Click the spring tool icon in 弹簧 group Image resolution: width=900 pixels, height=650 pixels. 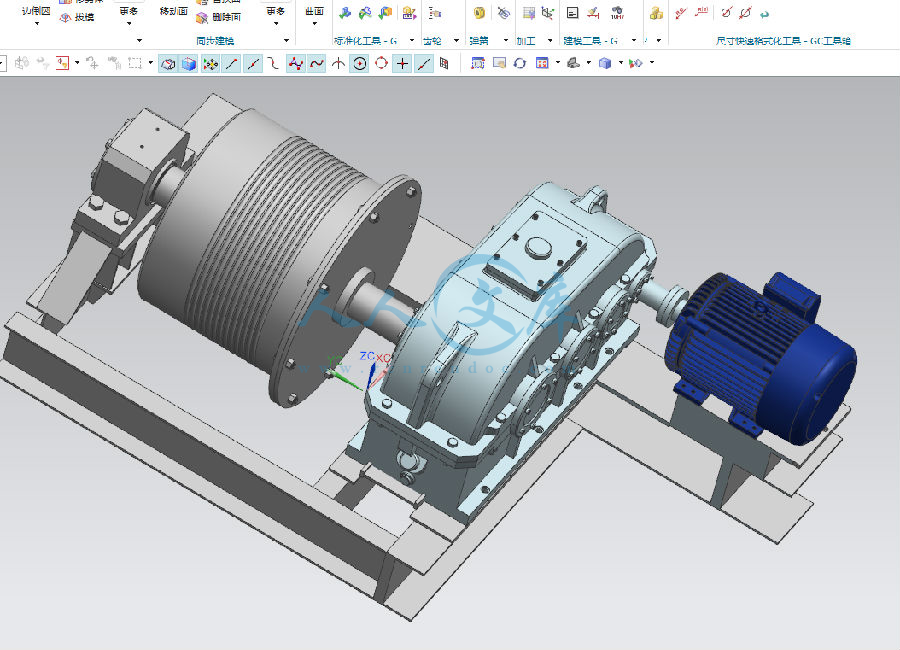point(479,13)
